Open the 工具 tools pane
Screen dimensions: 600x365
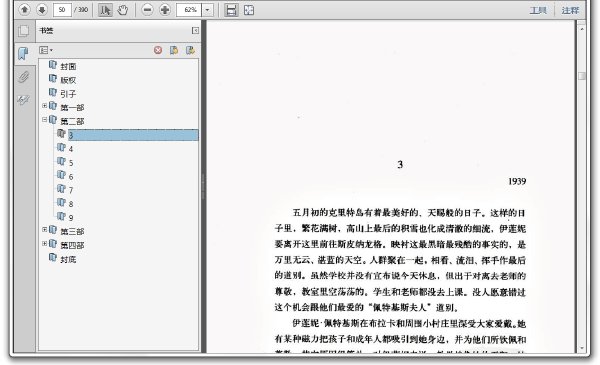click(538, 10)
